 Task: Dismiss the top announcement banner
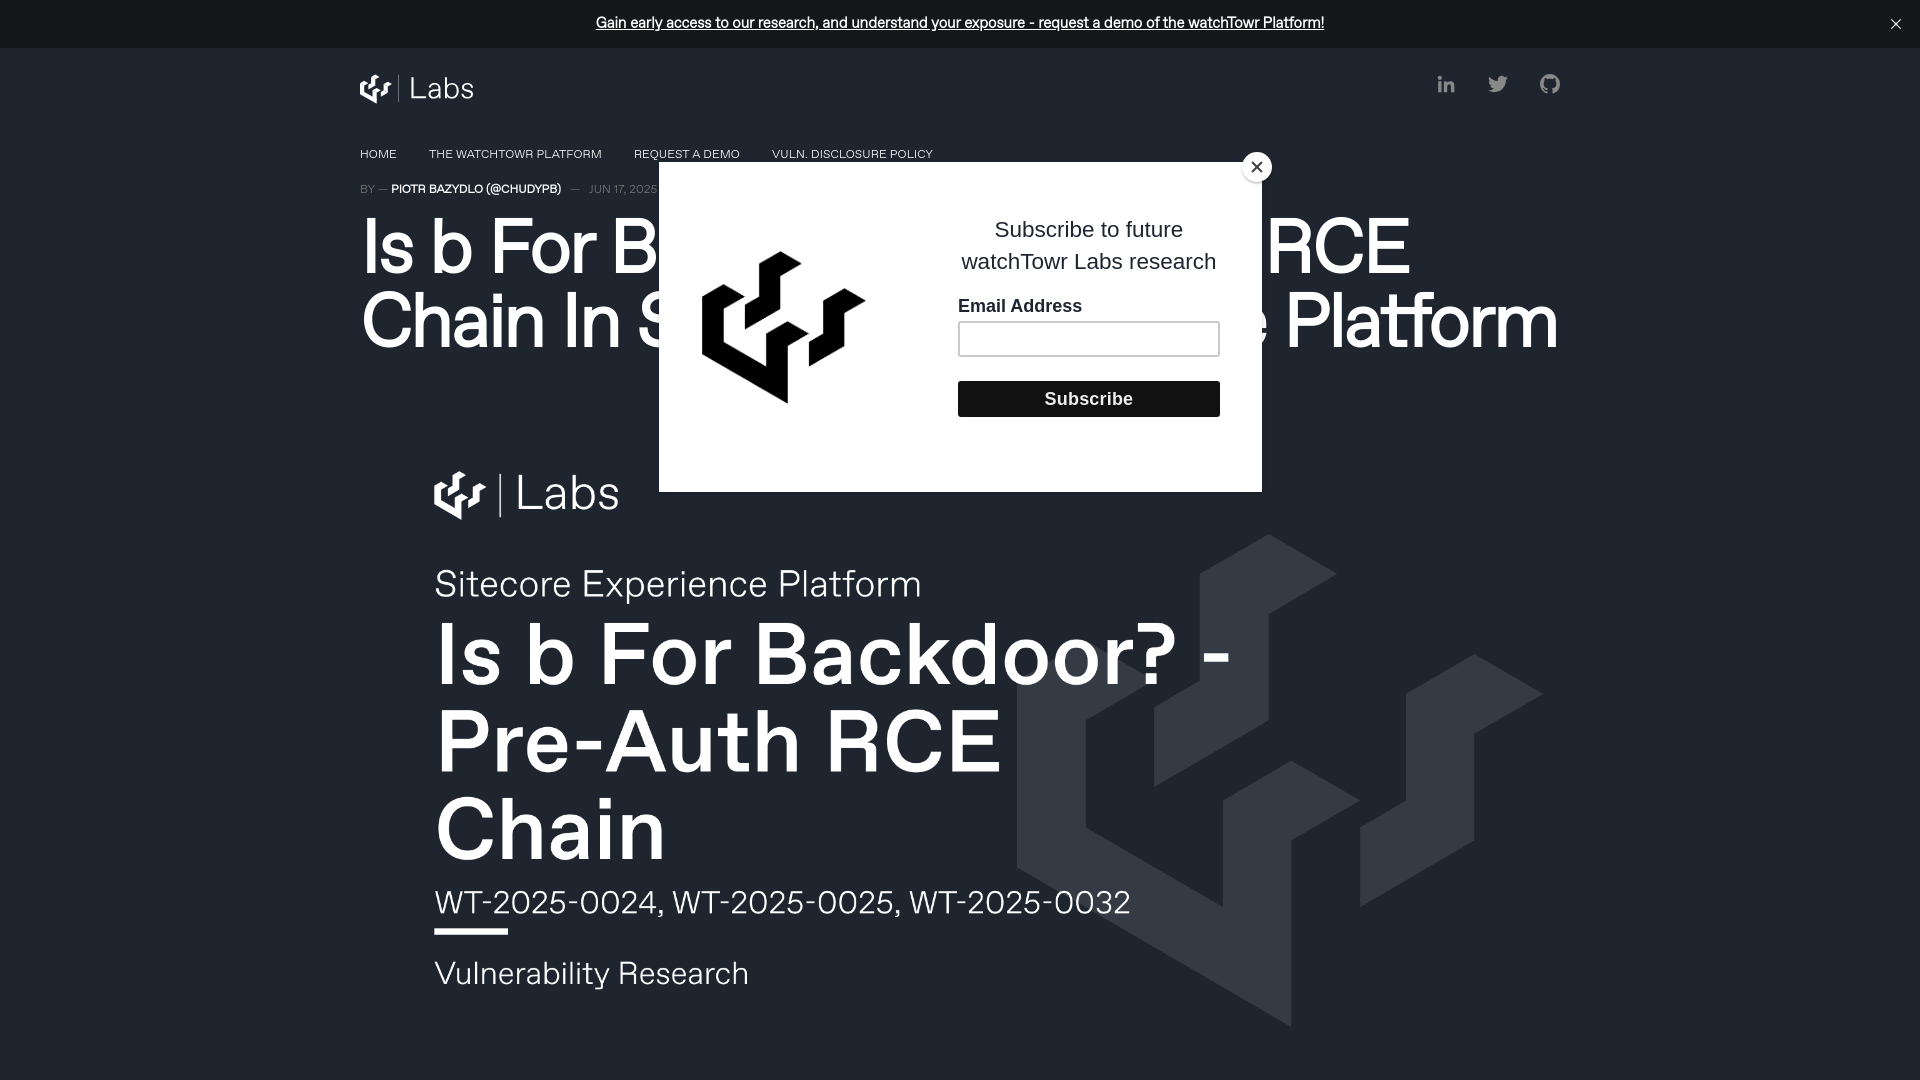click(x=1896, y=24)
